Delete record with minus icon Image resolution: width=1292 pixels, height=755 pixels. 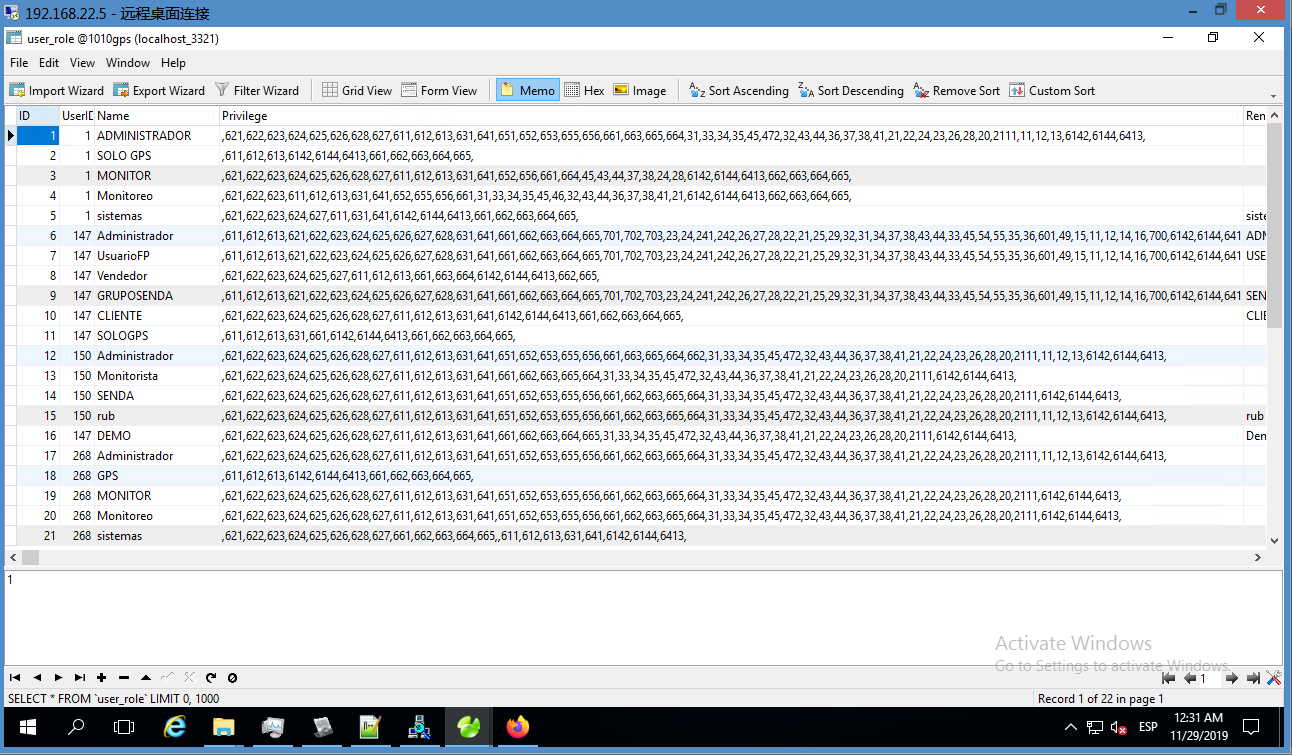(124, 678)
